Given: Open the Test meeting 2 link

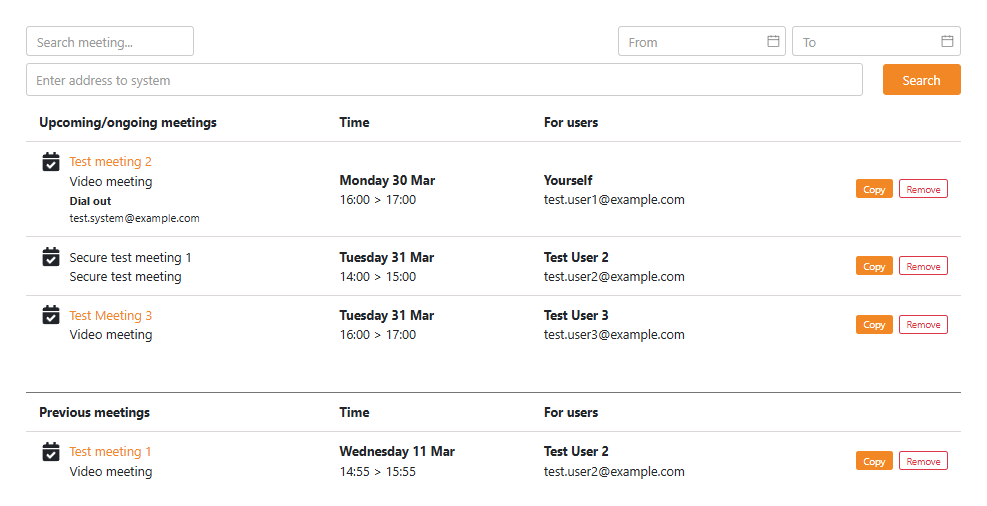Looking at the screenshot, I should 110,162.
